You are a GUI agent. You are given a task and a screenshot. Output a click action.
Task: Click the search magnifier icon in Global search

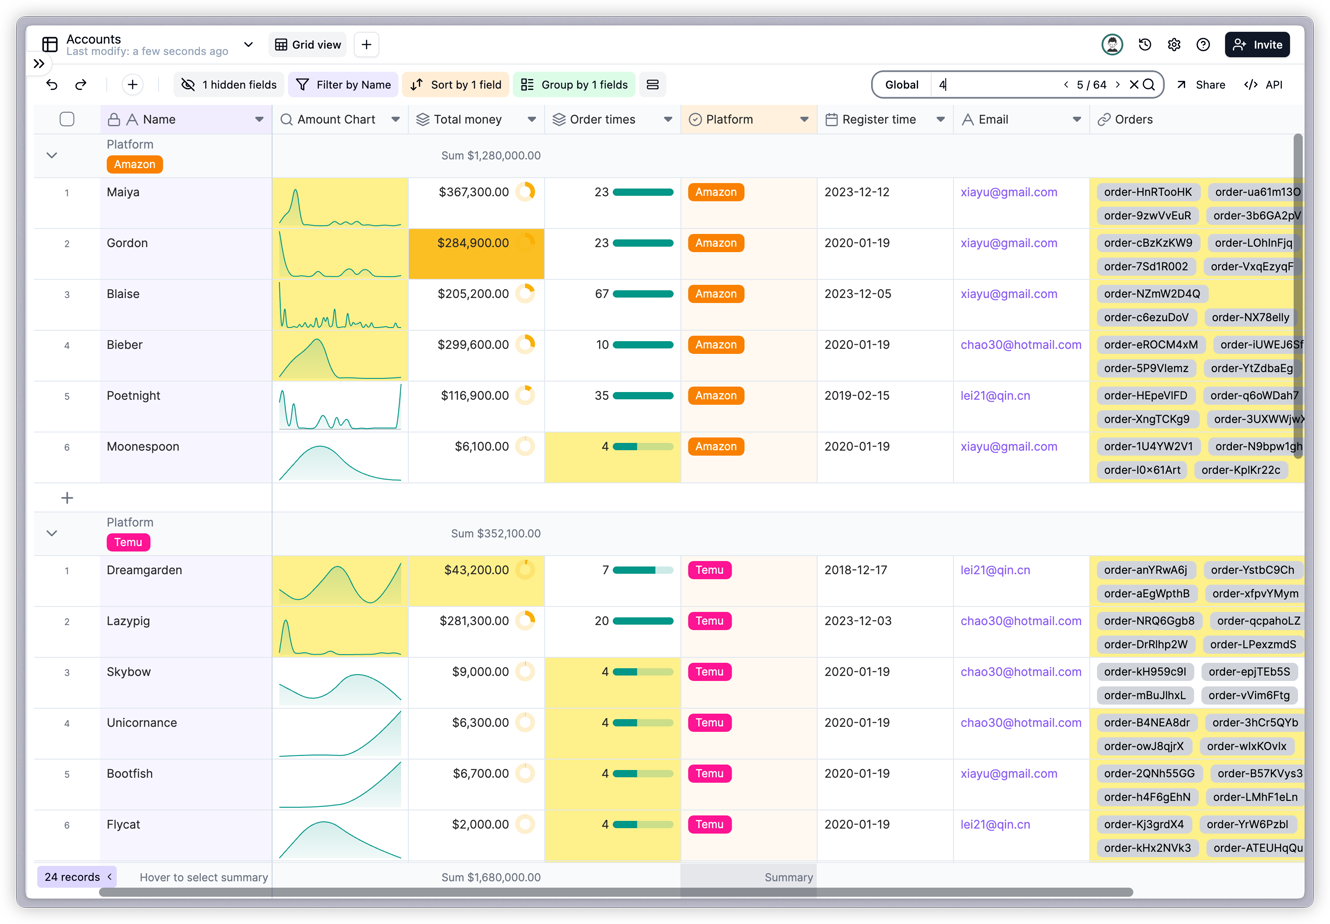click(x=1148, y=85)
